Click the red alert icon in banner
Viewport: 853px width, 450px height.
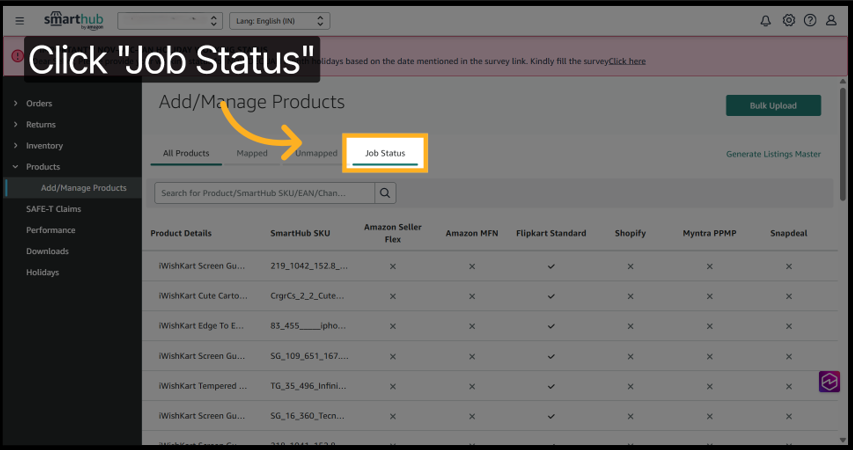(17, 57)
